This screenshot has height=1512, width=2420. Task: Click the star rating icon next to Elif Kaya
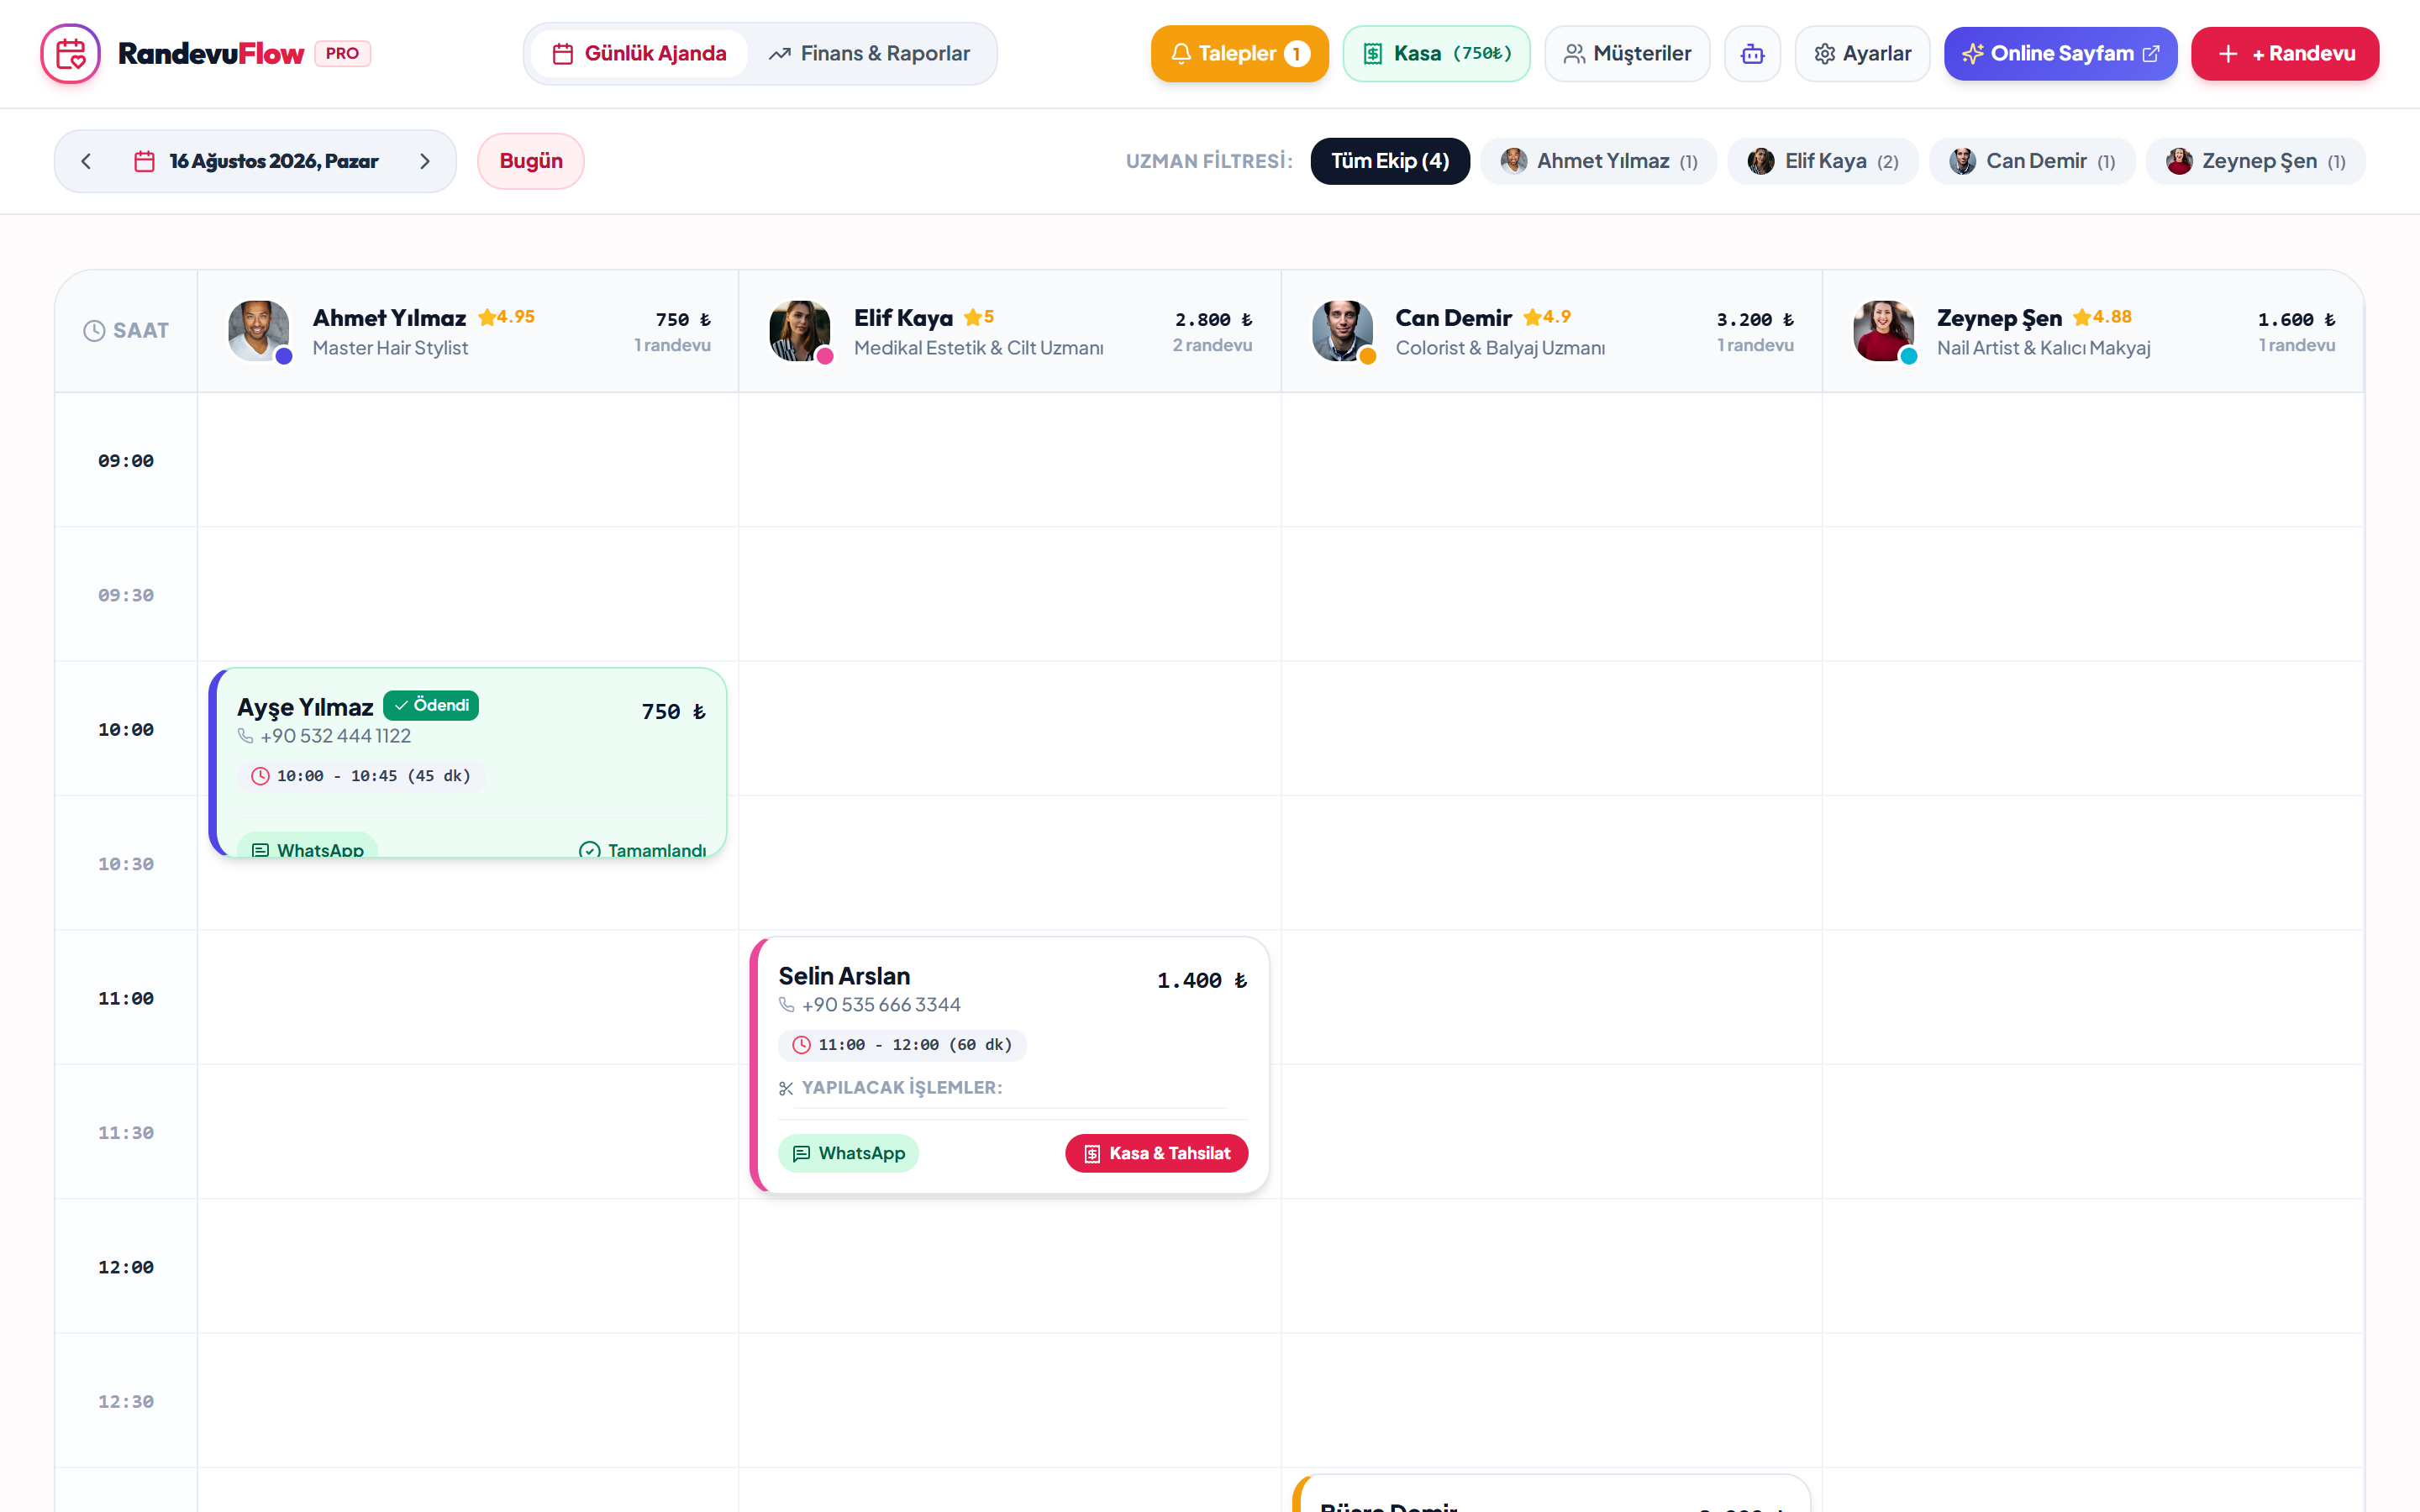coord(972,317)
